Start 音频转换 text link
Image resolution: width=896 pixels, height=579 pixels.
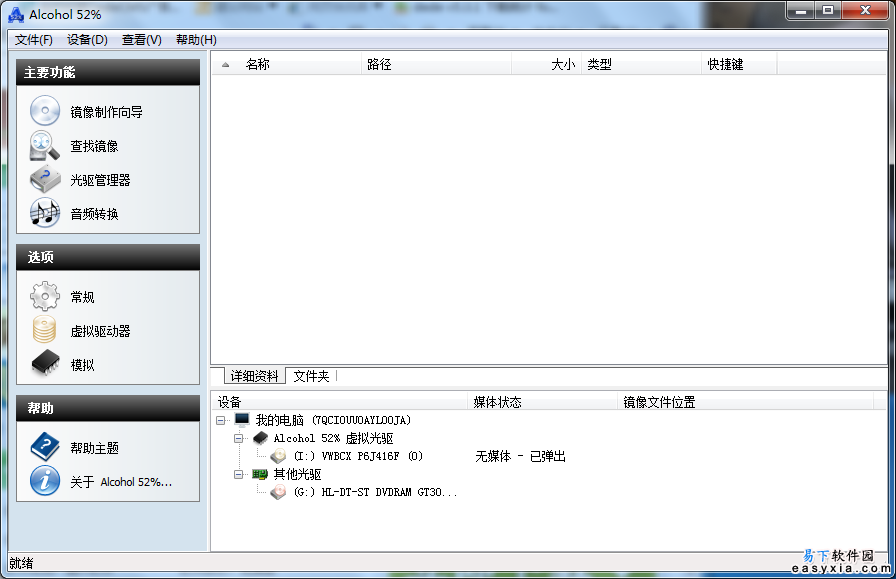point(94,214)
